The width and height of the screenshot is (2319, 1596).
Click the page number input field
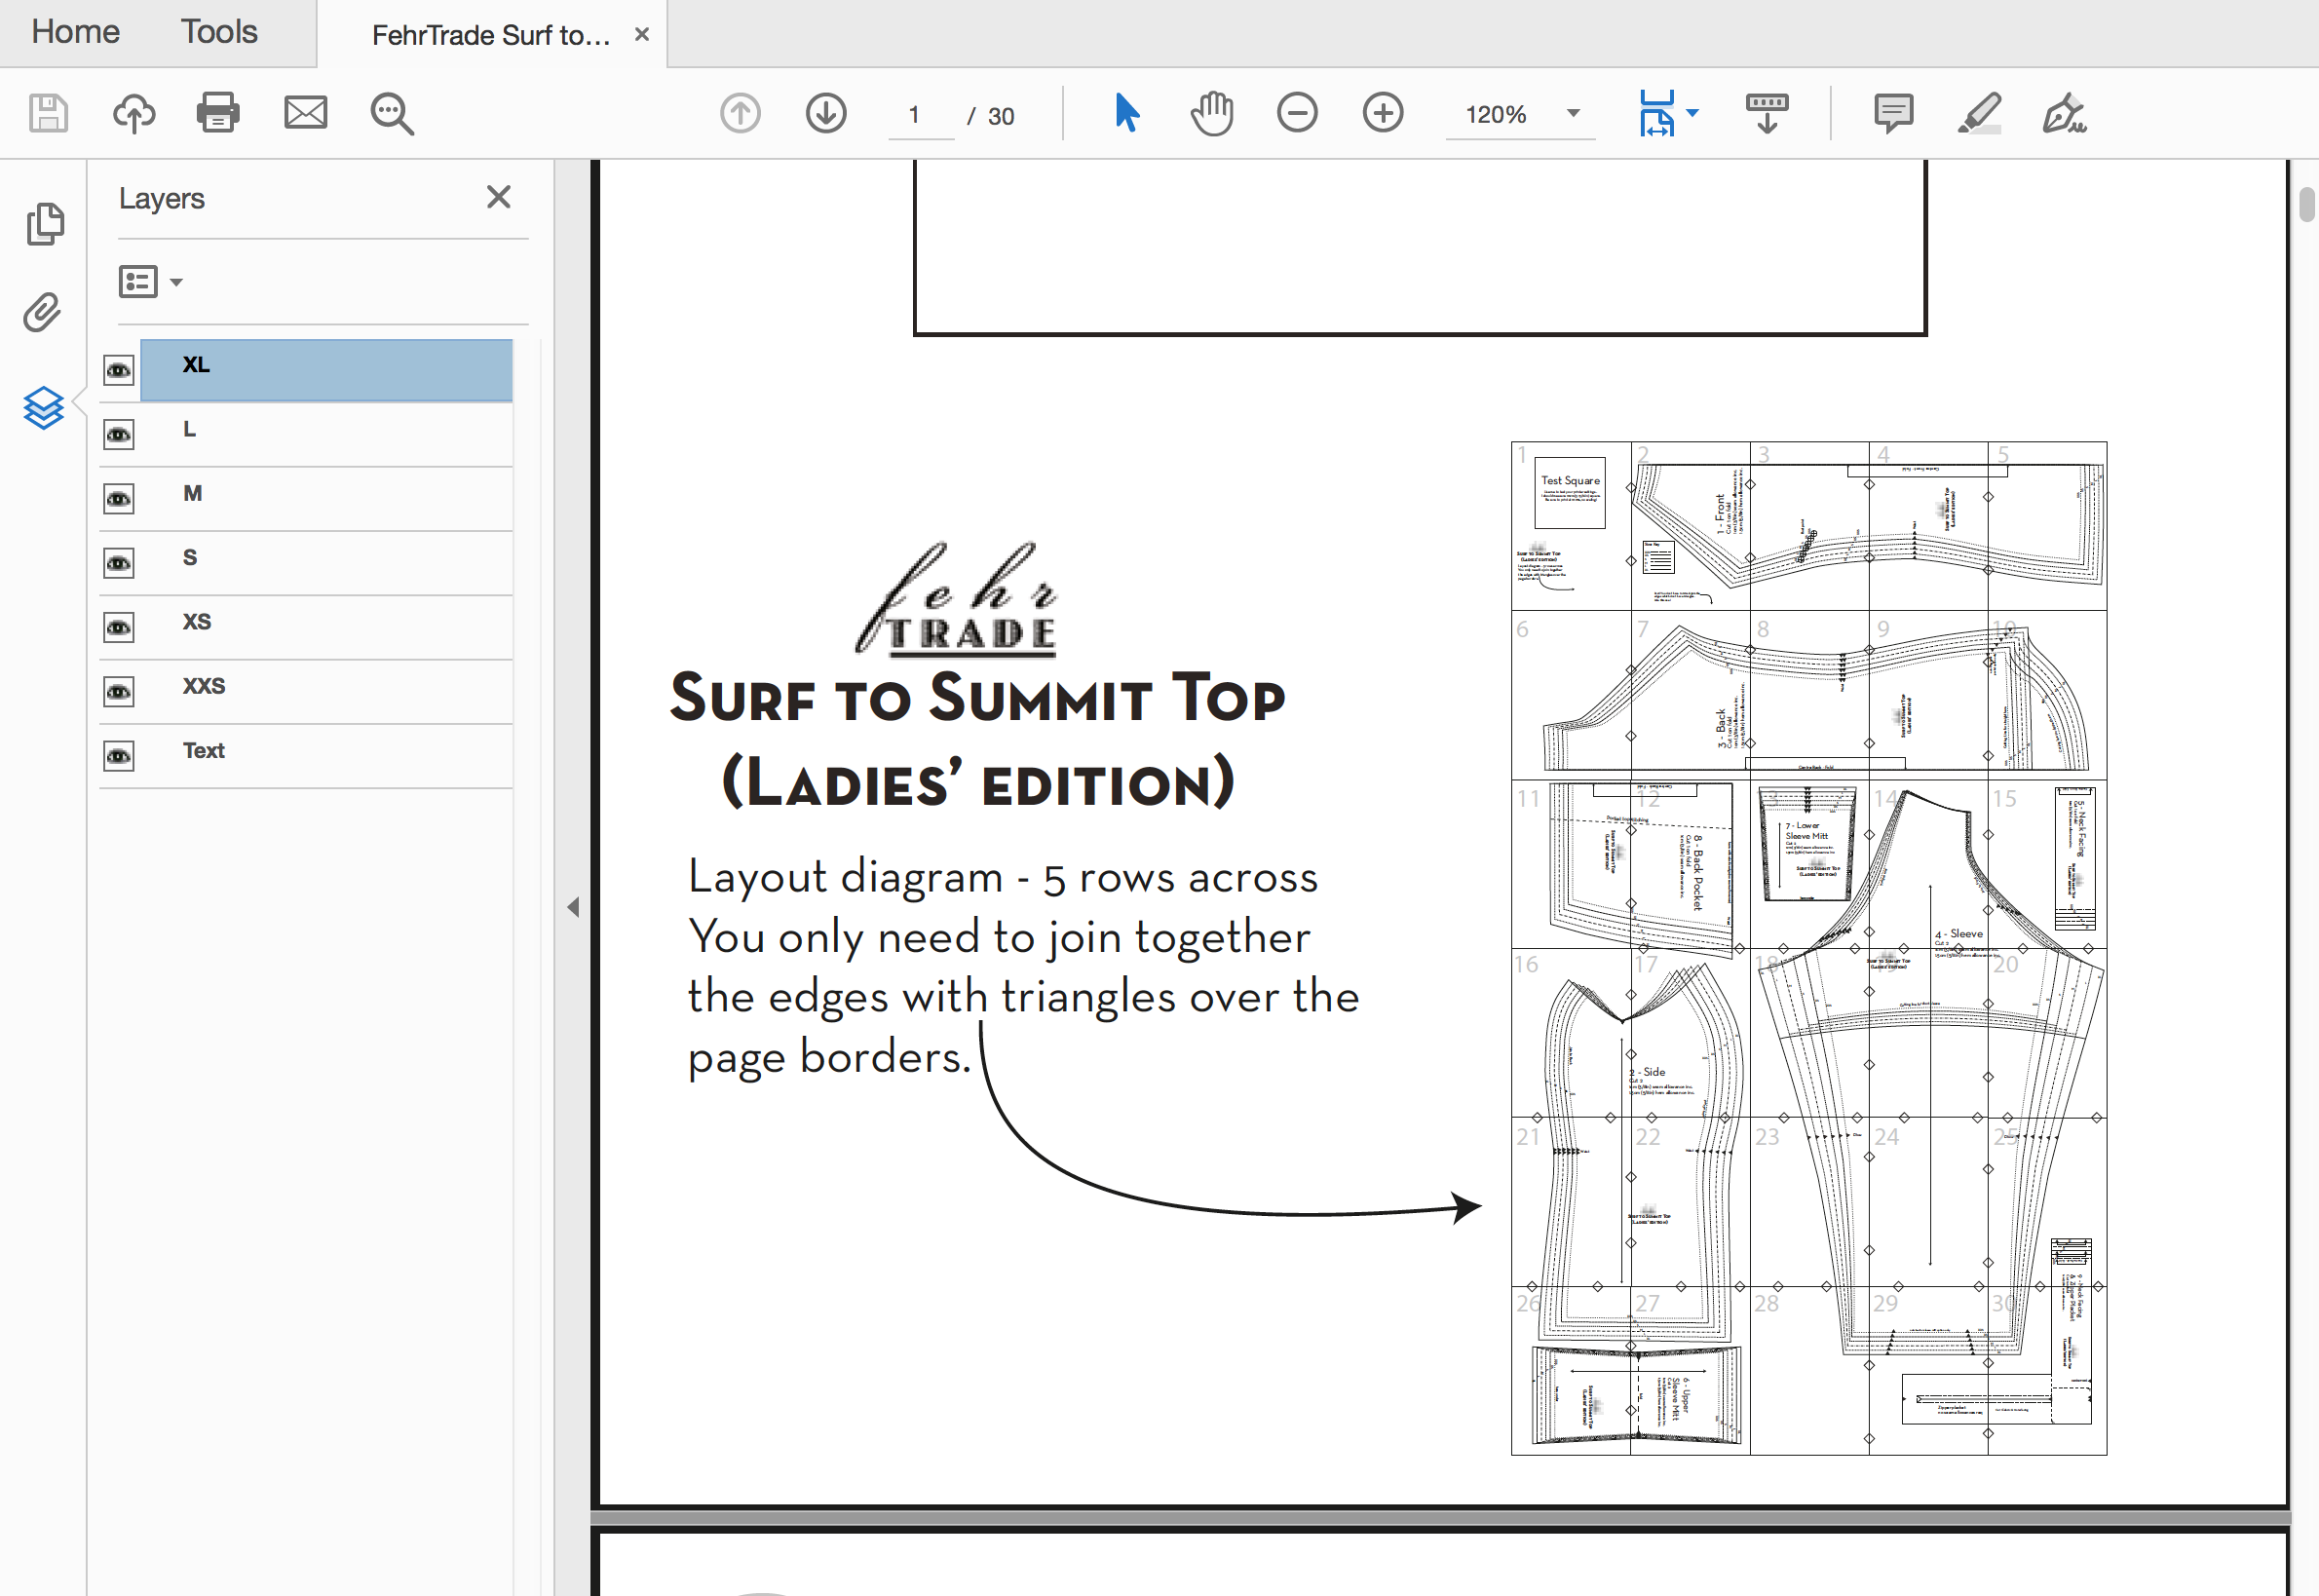point(919,115)
